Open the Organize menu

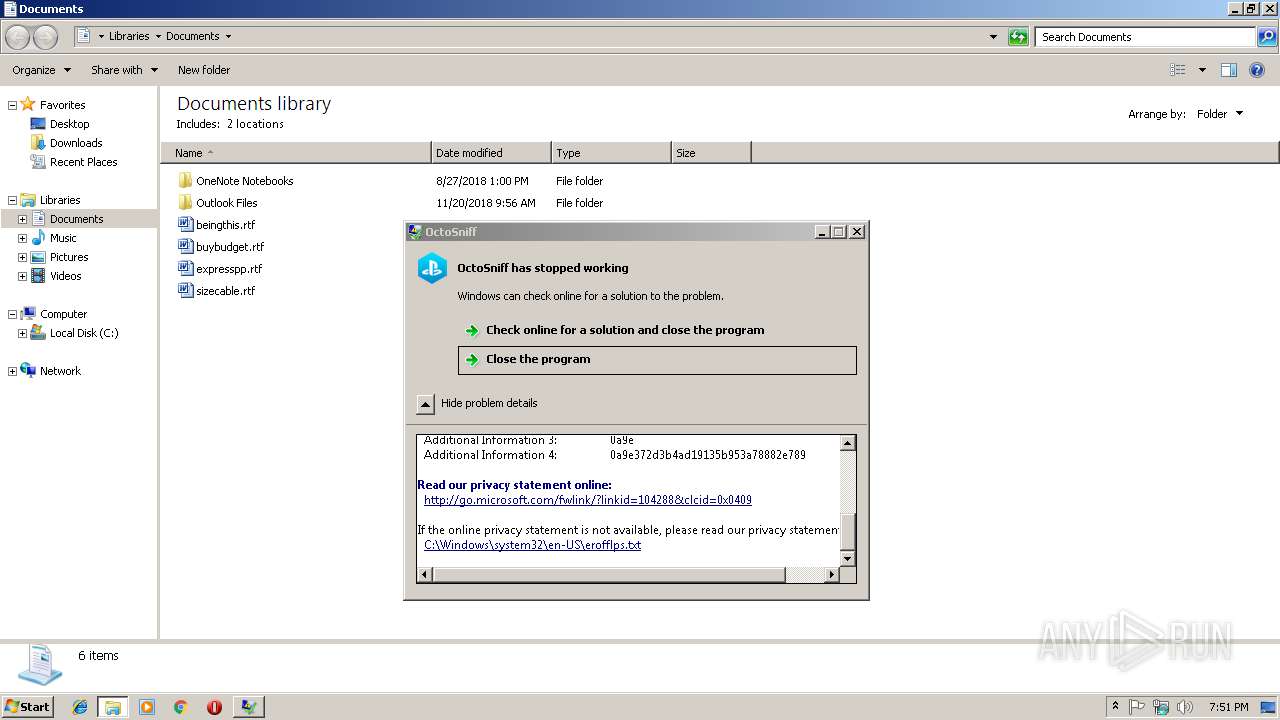tap(41, 70)
